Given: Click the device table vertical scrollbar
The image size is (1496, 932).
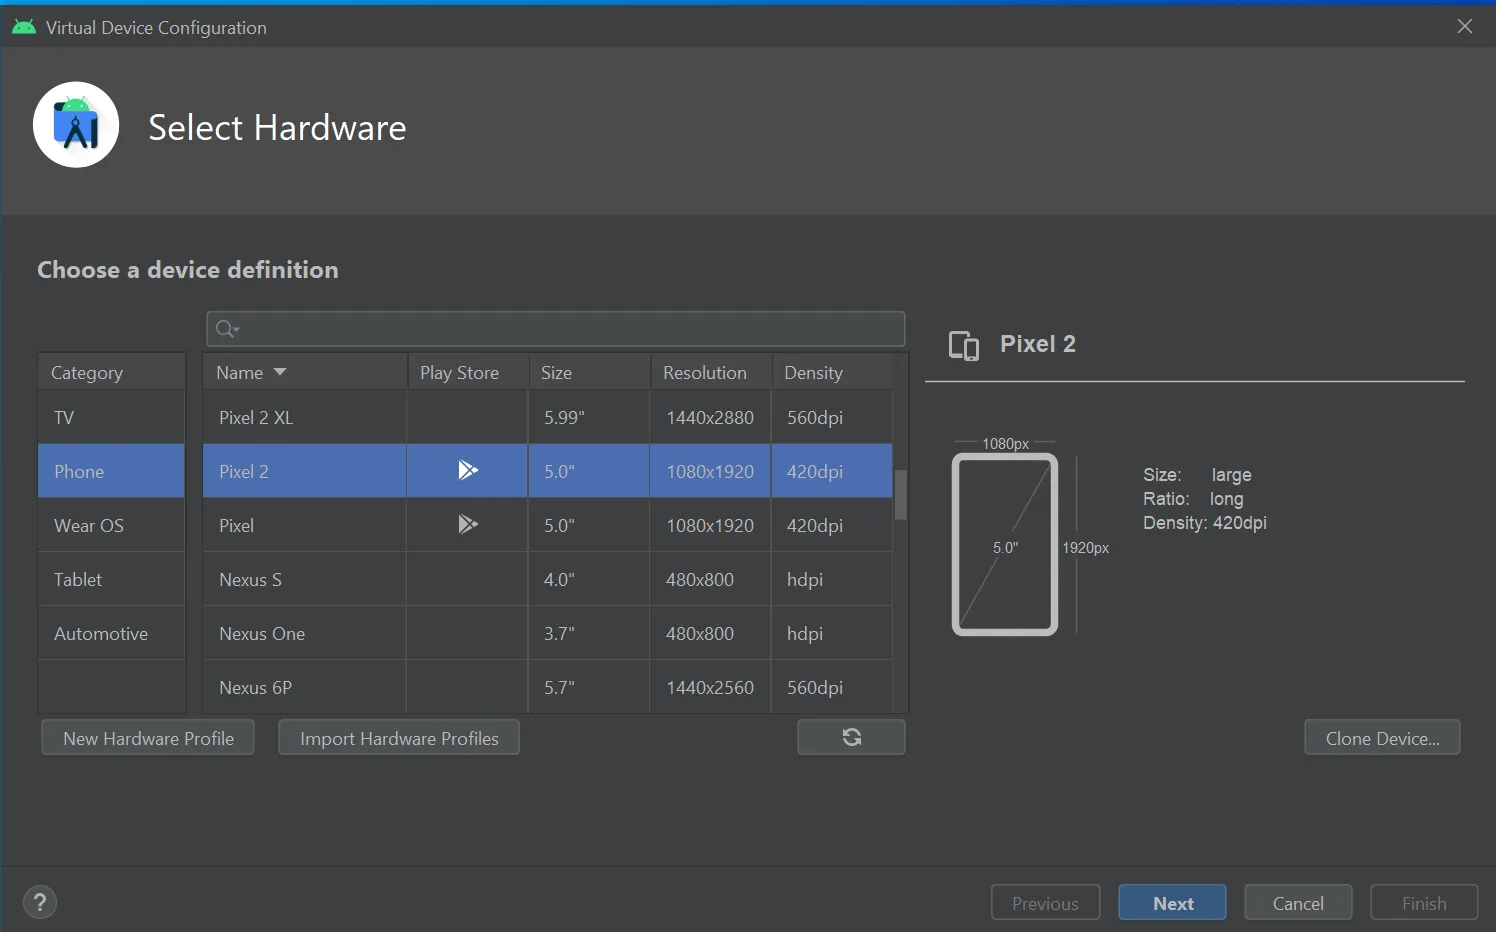Looking at the screenshot, I should tap(901, 495).
